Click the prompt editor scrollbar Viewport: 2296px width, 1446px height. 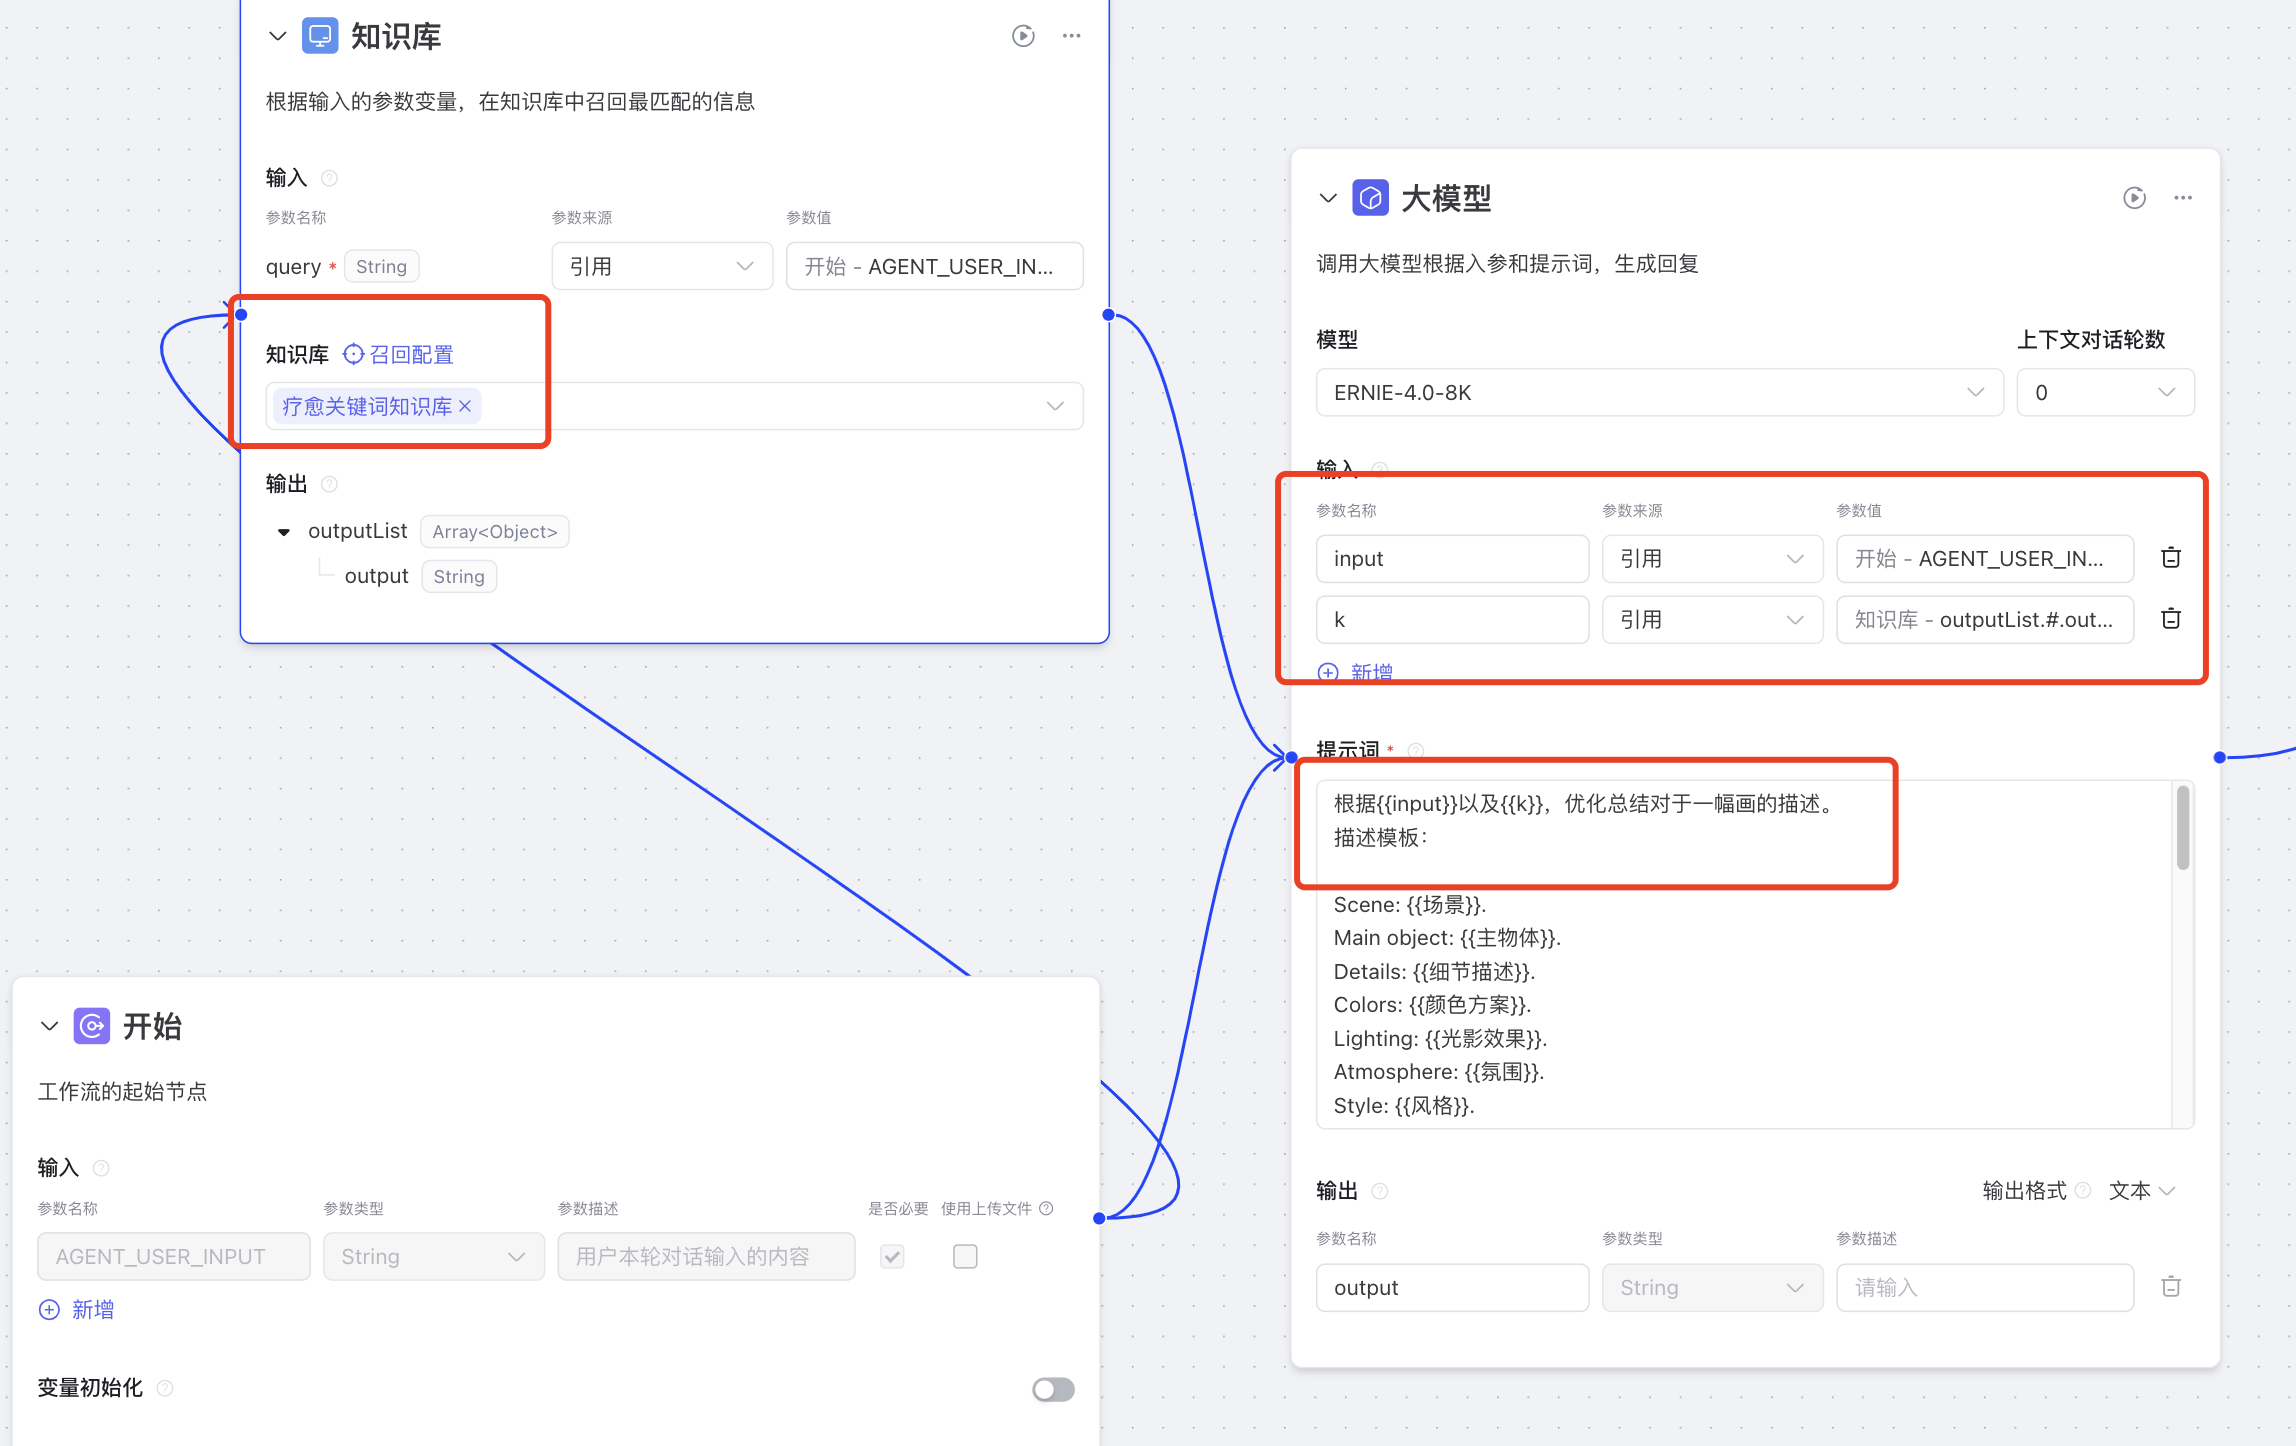pyautogui.click(x=2182, y=828)
